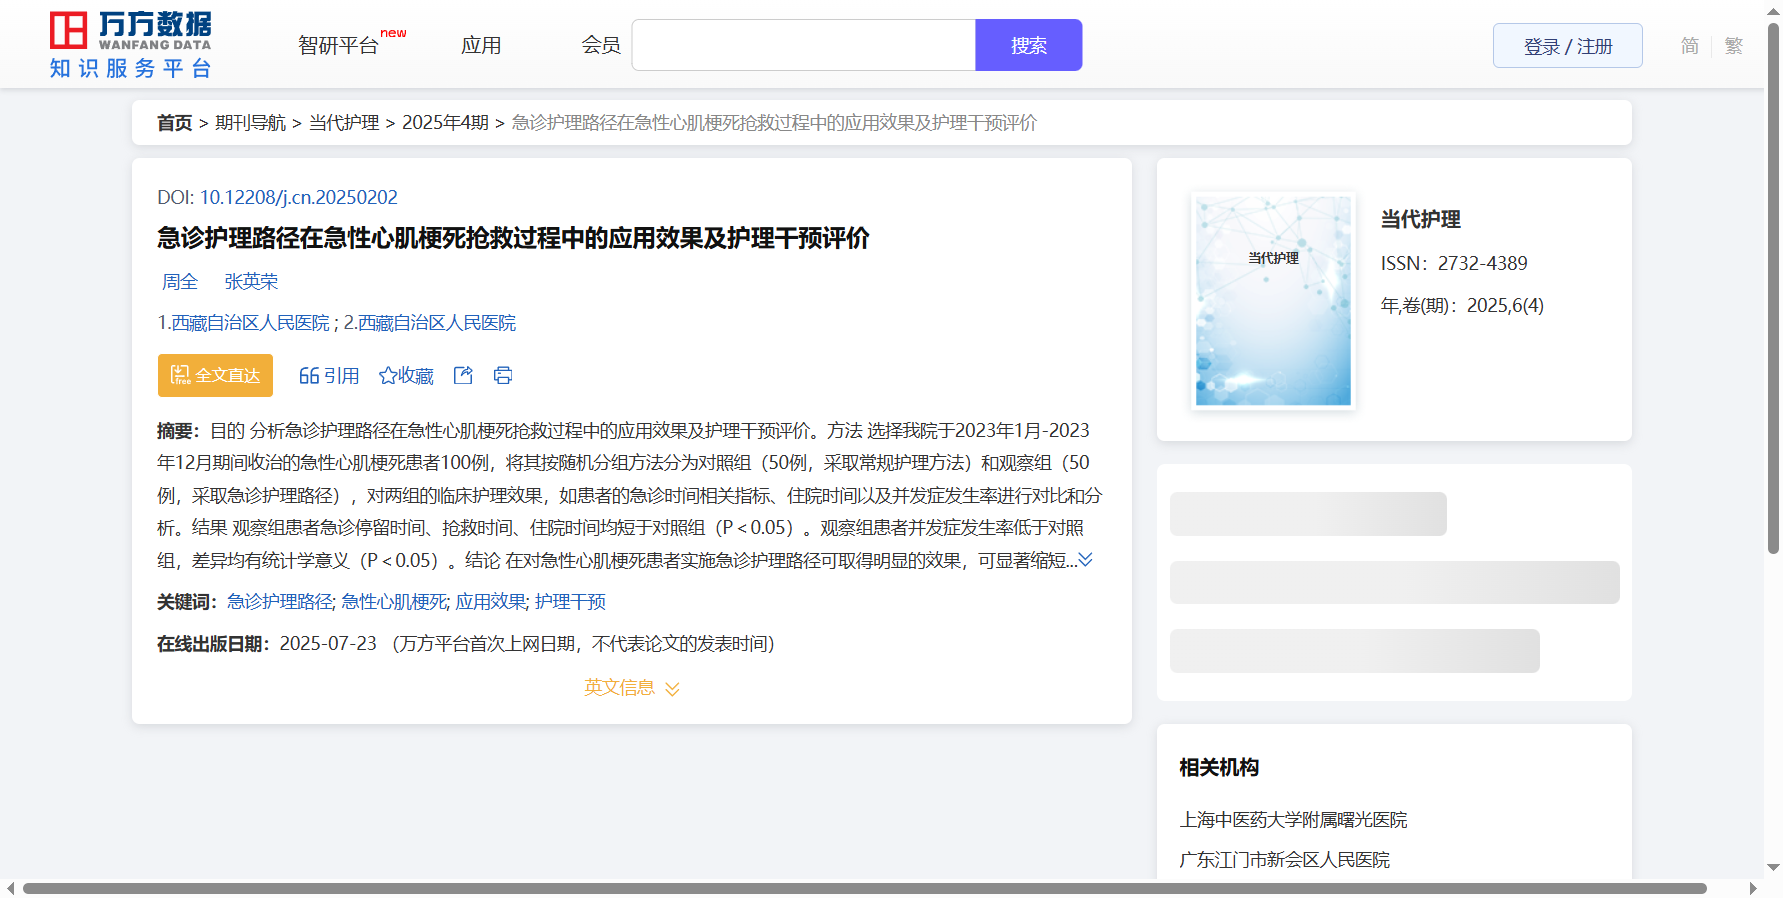
Task: Click the DOI link 10.12208/j.cn.20250202
Action: [x=298, y=197]
